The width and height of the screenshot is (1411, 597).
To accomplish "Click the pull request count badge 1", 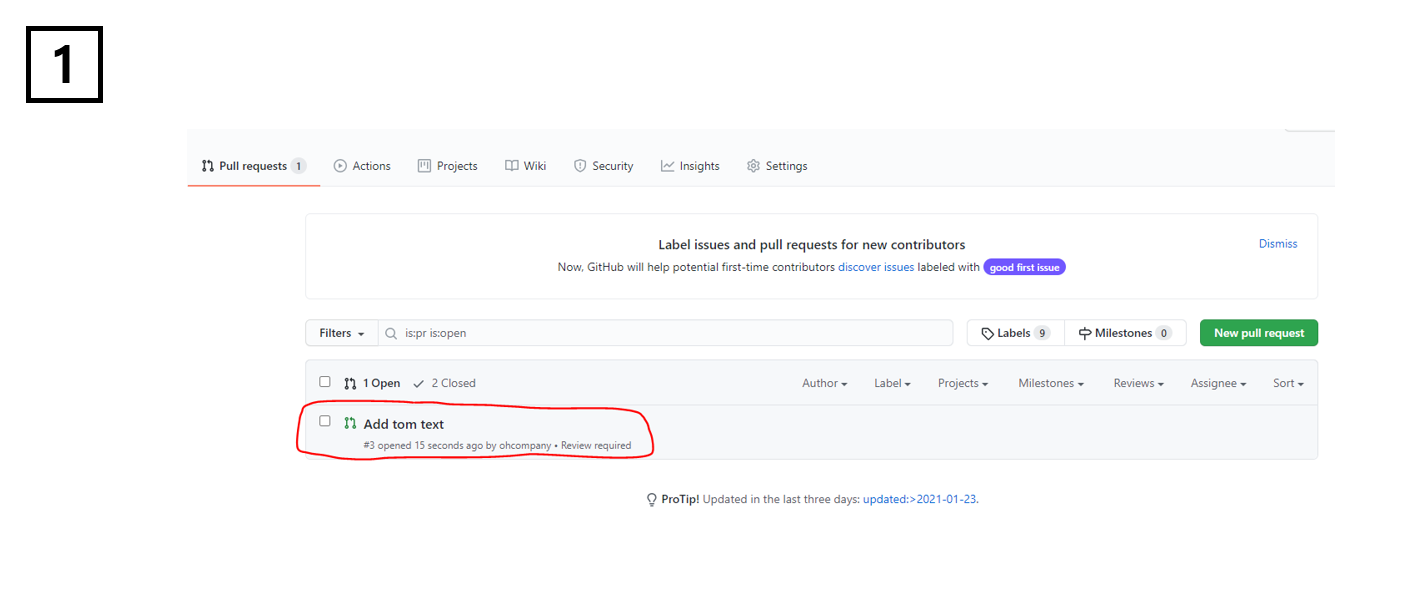I will (299, 166).
